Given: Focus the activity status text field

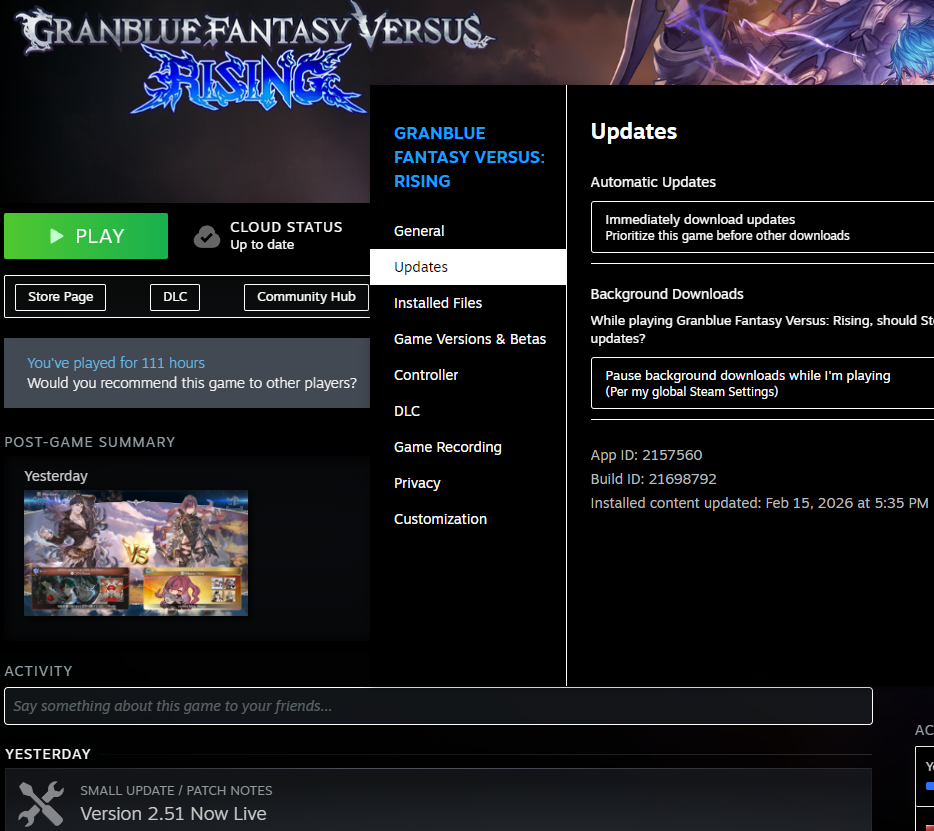Looking at the screenshot, I should (438, 706).
